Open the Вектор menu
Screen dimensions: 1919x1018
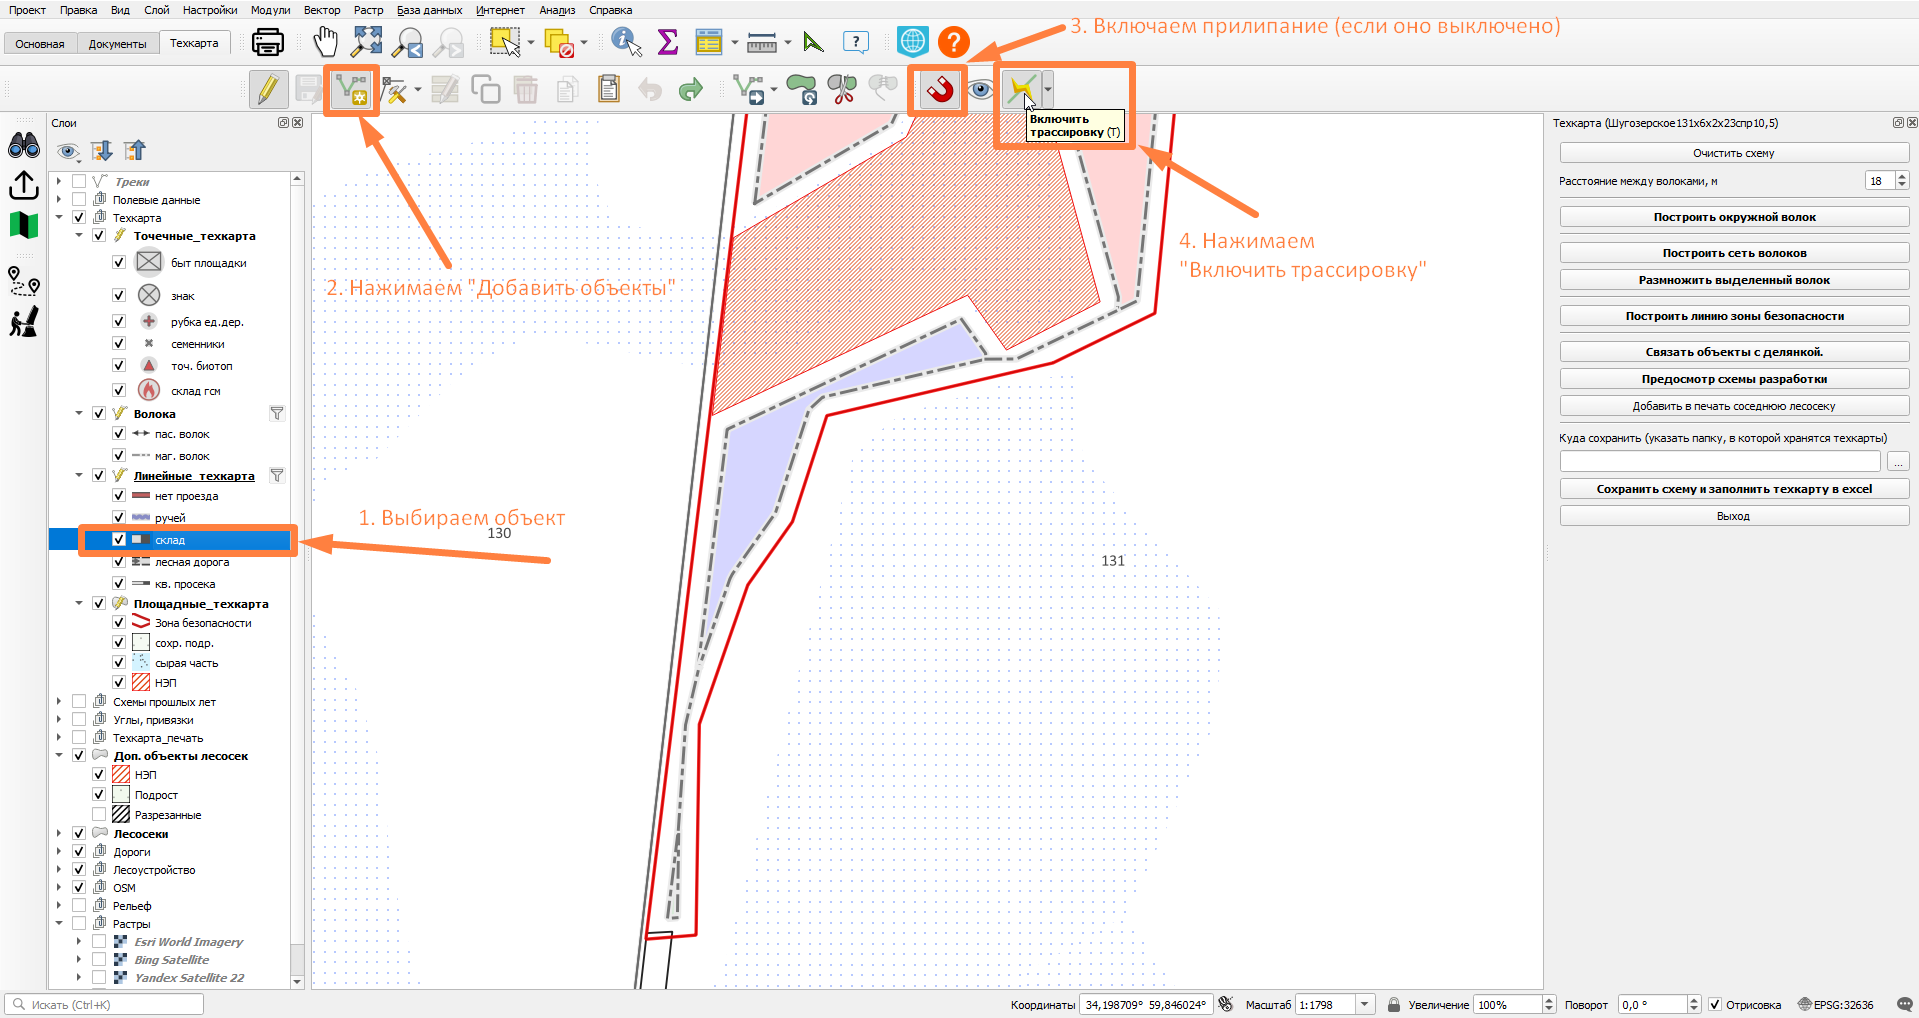click(x=322, y=10)
